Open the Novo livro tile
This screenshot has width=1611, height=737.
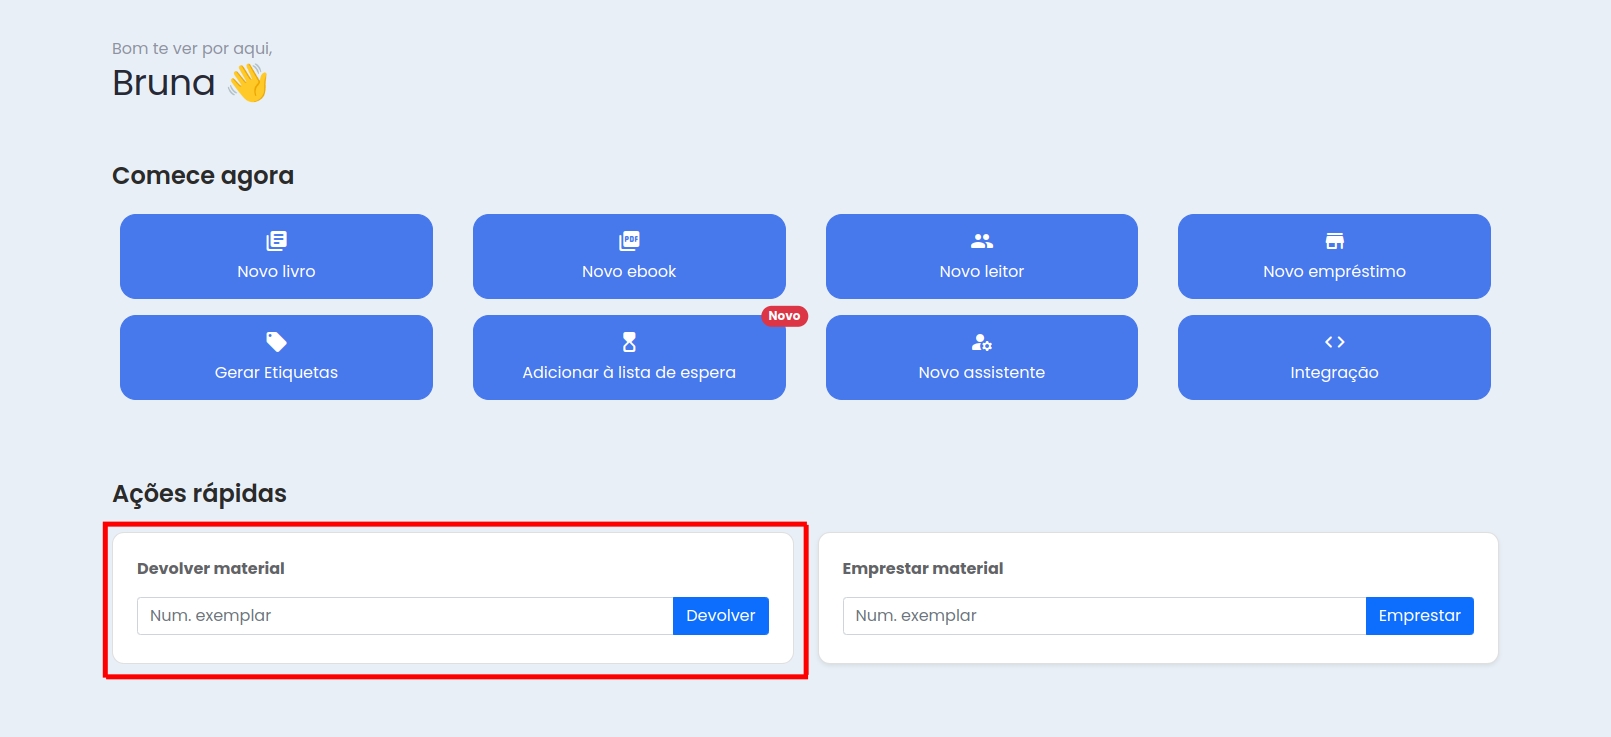click(276, 256)
